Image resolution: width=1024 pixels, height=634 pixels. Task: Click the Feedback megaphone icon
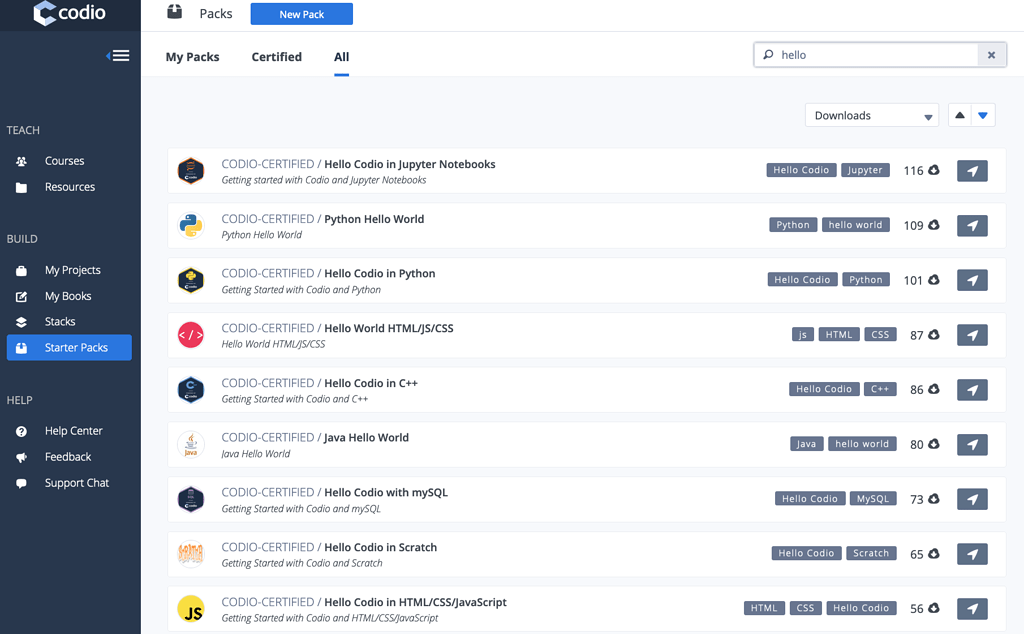click(x=22, y=456)
